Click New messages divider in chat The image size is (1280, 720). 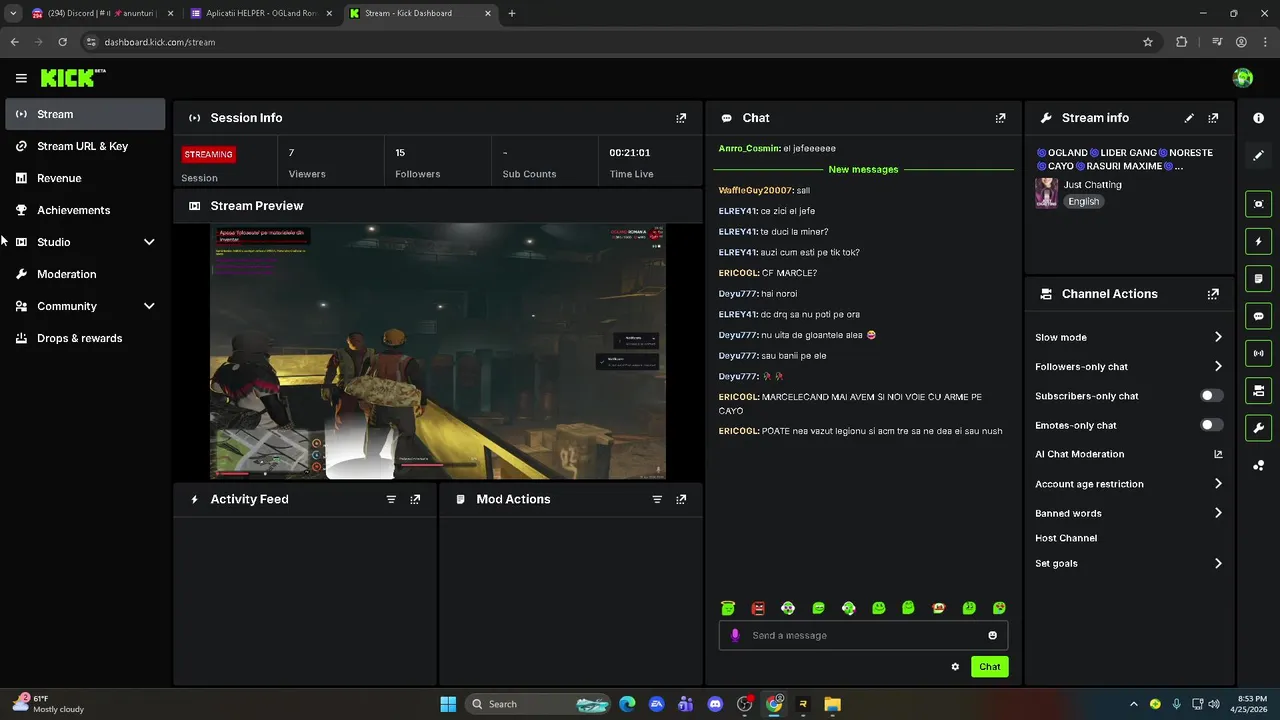pos(863,169)
